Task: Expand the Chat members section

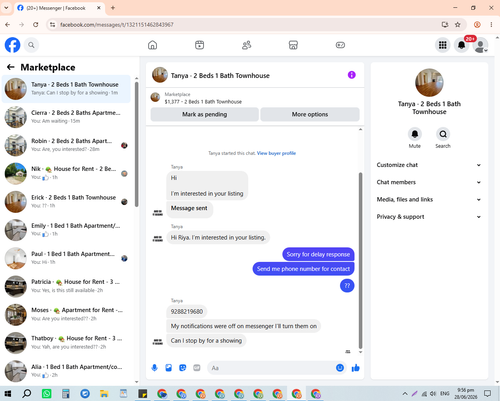Action: point(429,182)
